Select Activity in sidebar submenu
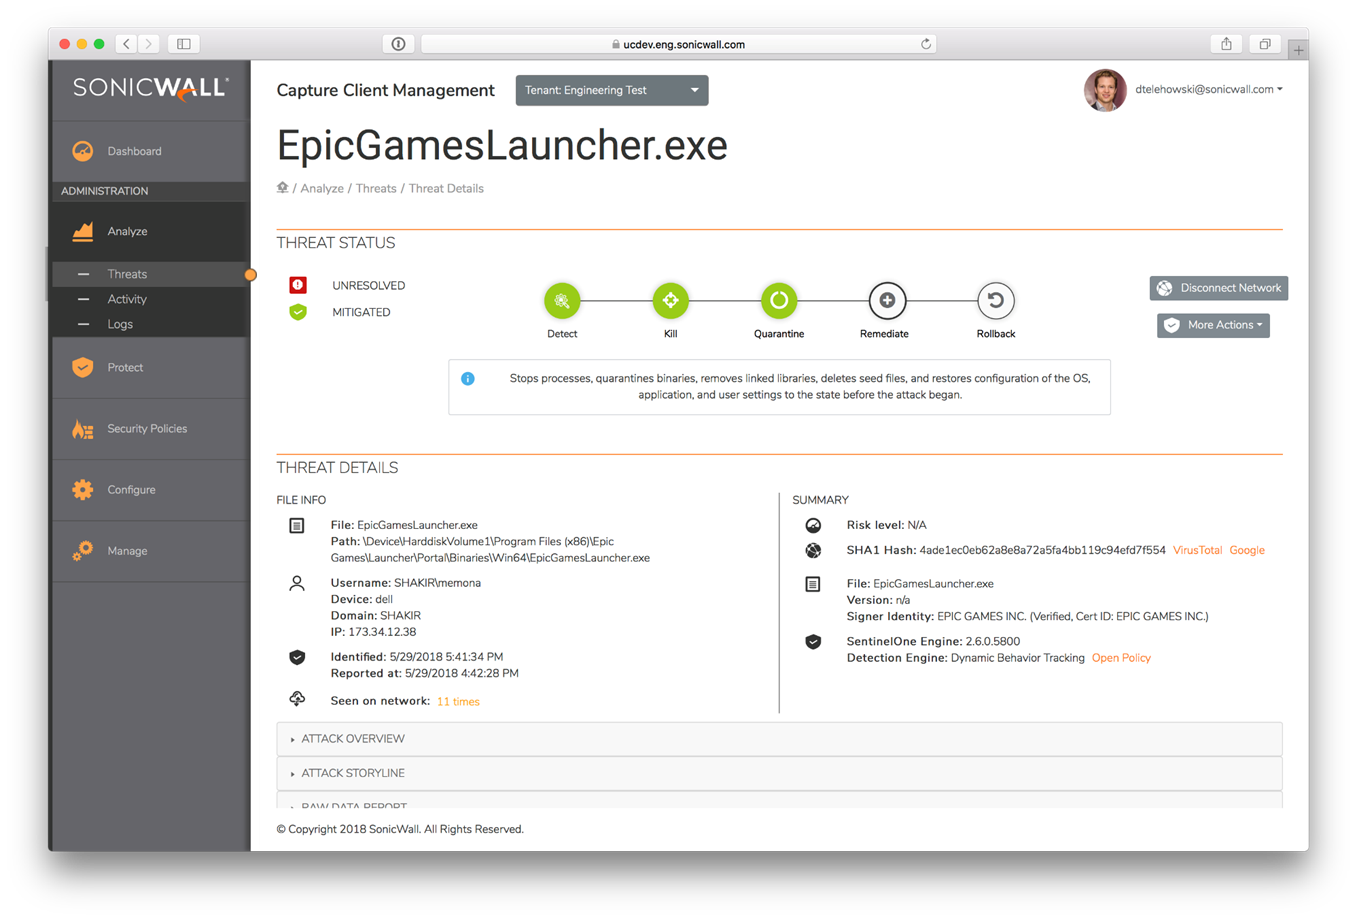Viewport: 1357px width, 920px height. pos(127,299)
